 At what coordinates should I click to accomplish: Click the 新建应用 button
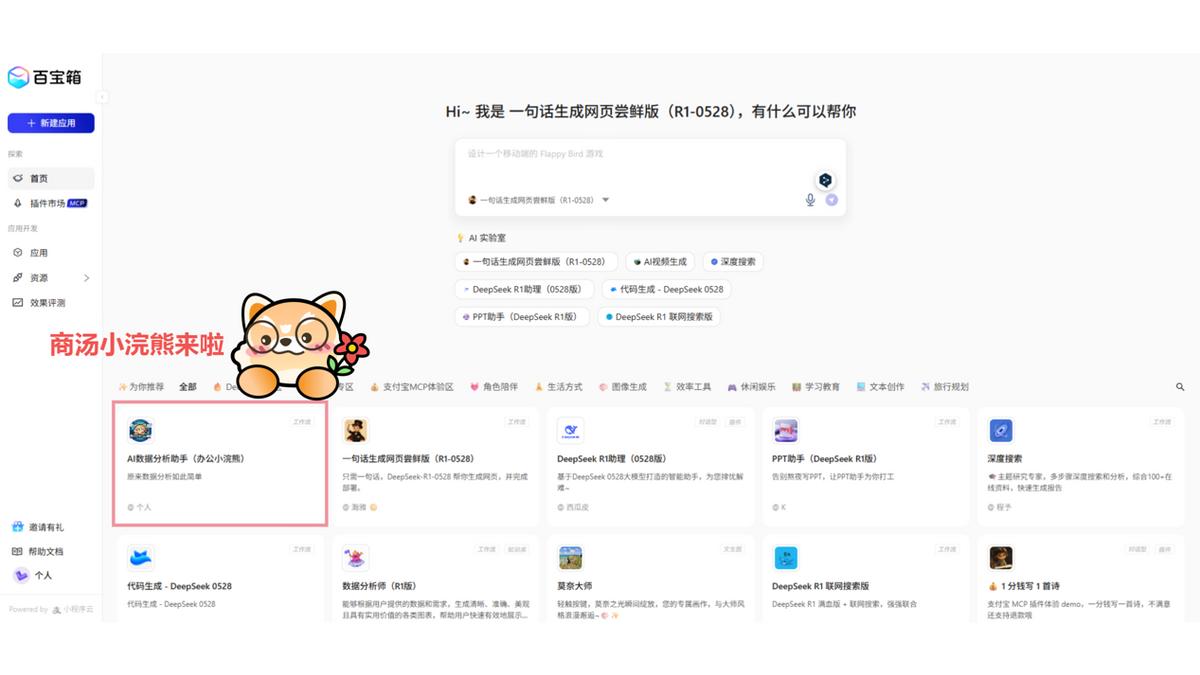tap(51, 123)
